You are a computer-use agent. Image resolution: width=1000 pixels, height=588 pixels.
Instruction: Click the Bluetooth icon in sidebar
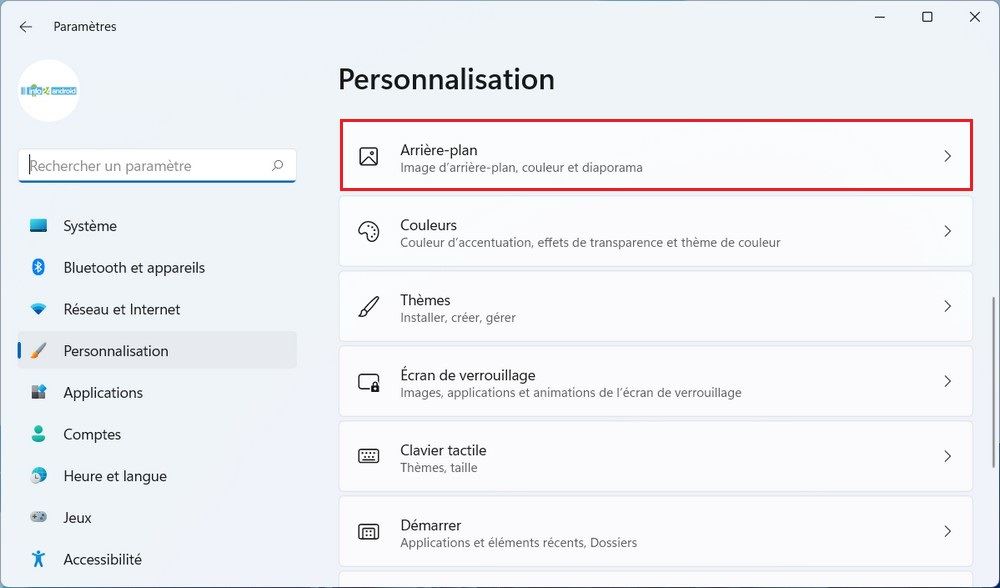[38, 267]
